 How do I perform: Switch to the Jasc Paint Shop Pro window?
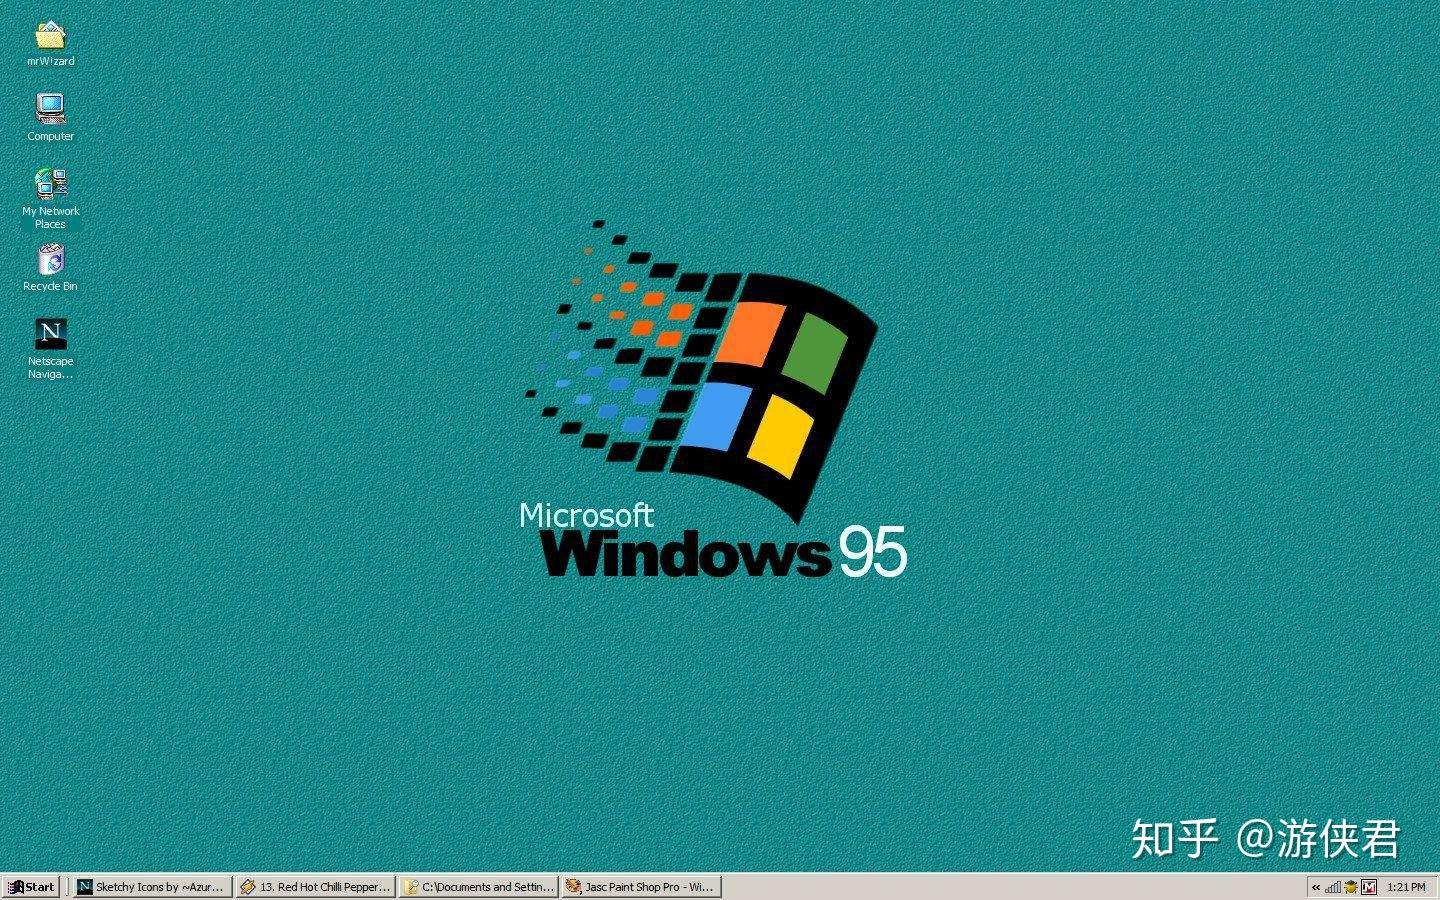[x=642, y=886]
